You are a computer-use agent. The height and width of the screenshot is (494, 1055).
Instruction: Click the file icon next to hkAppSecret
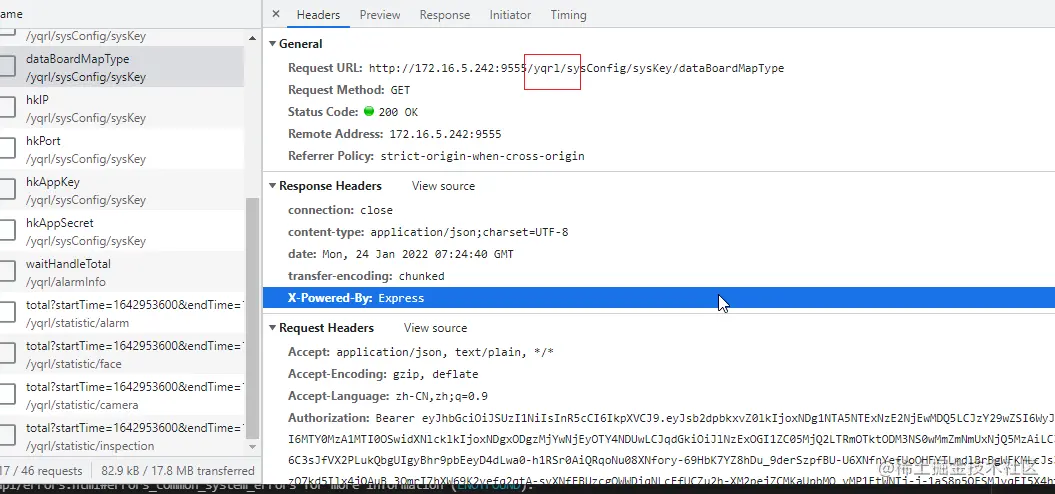coord(7,230)
